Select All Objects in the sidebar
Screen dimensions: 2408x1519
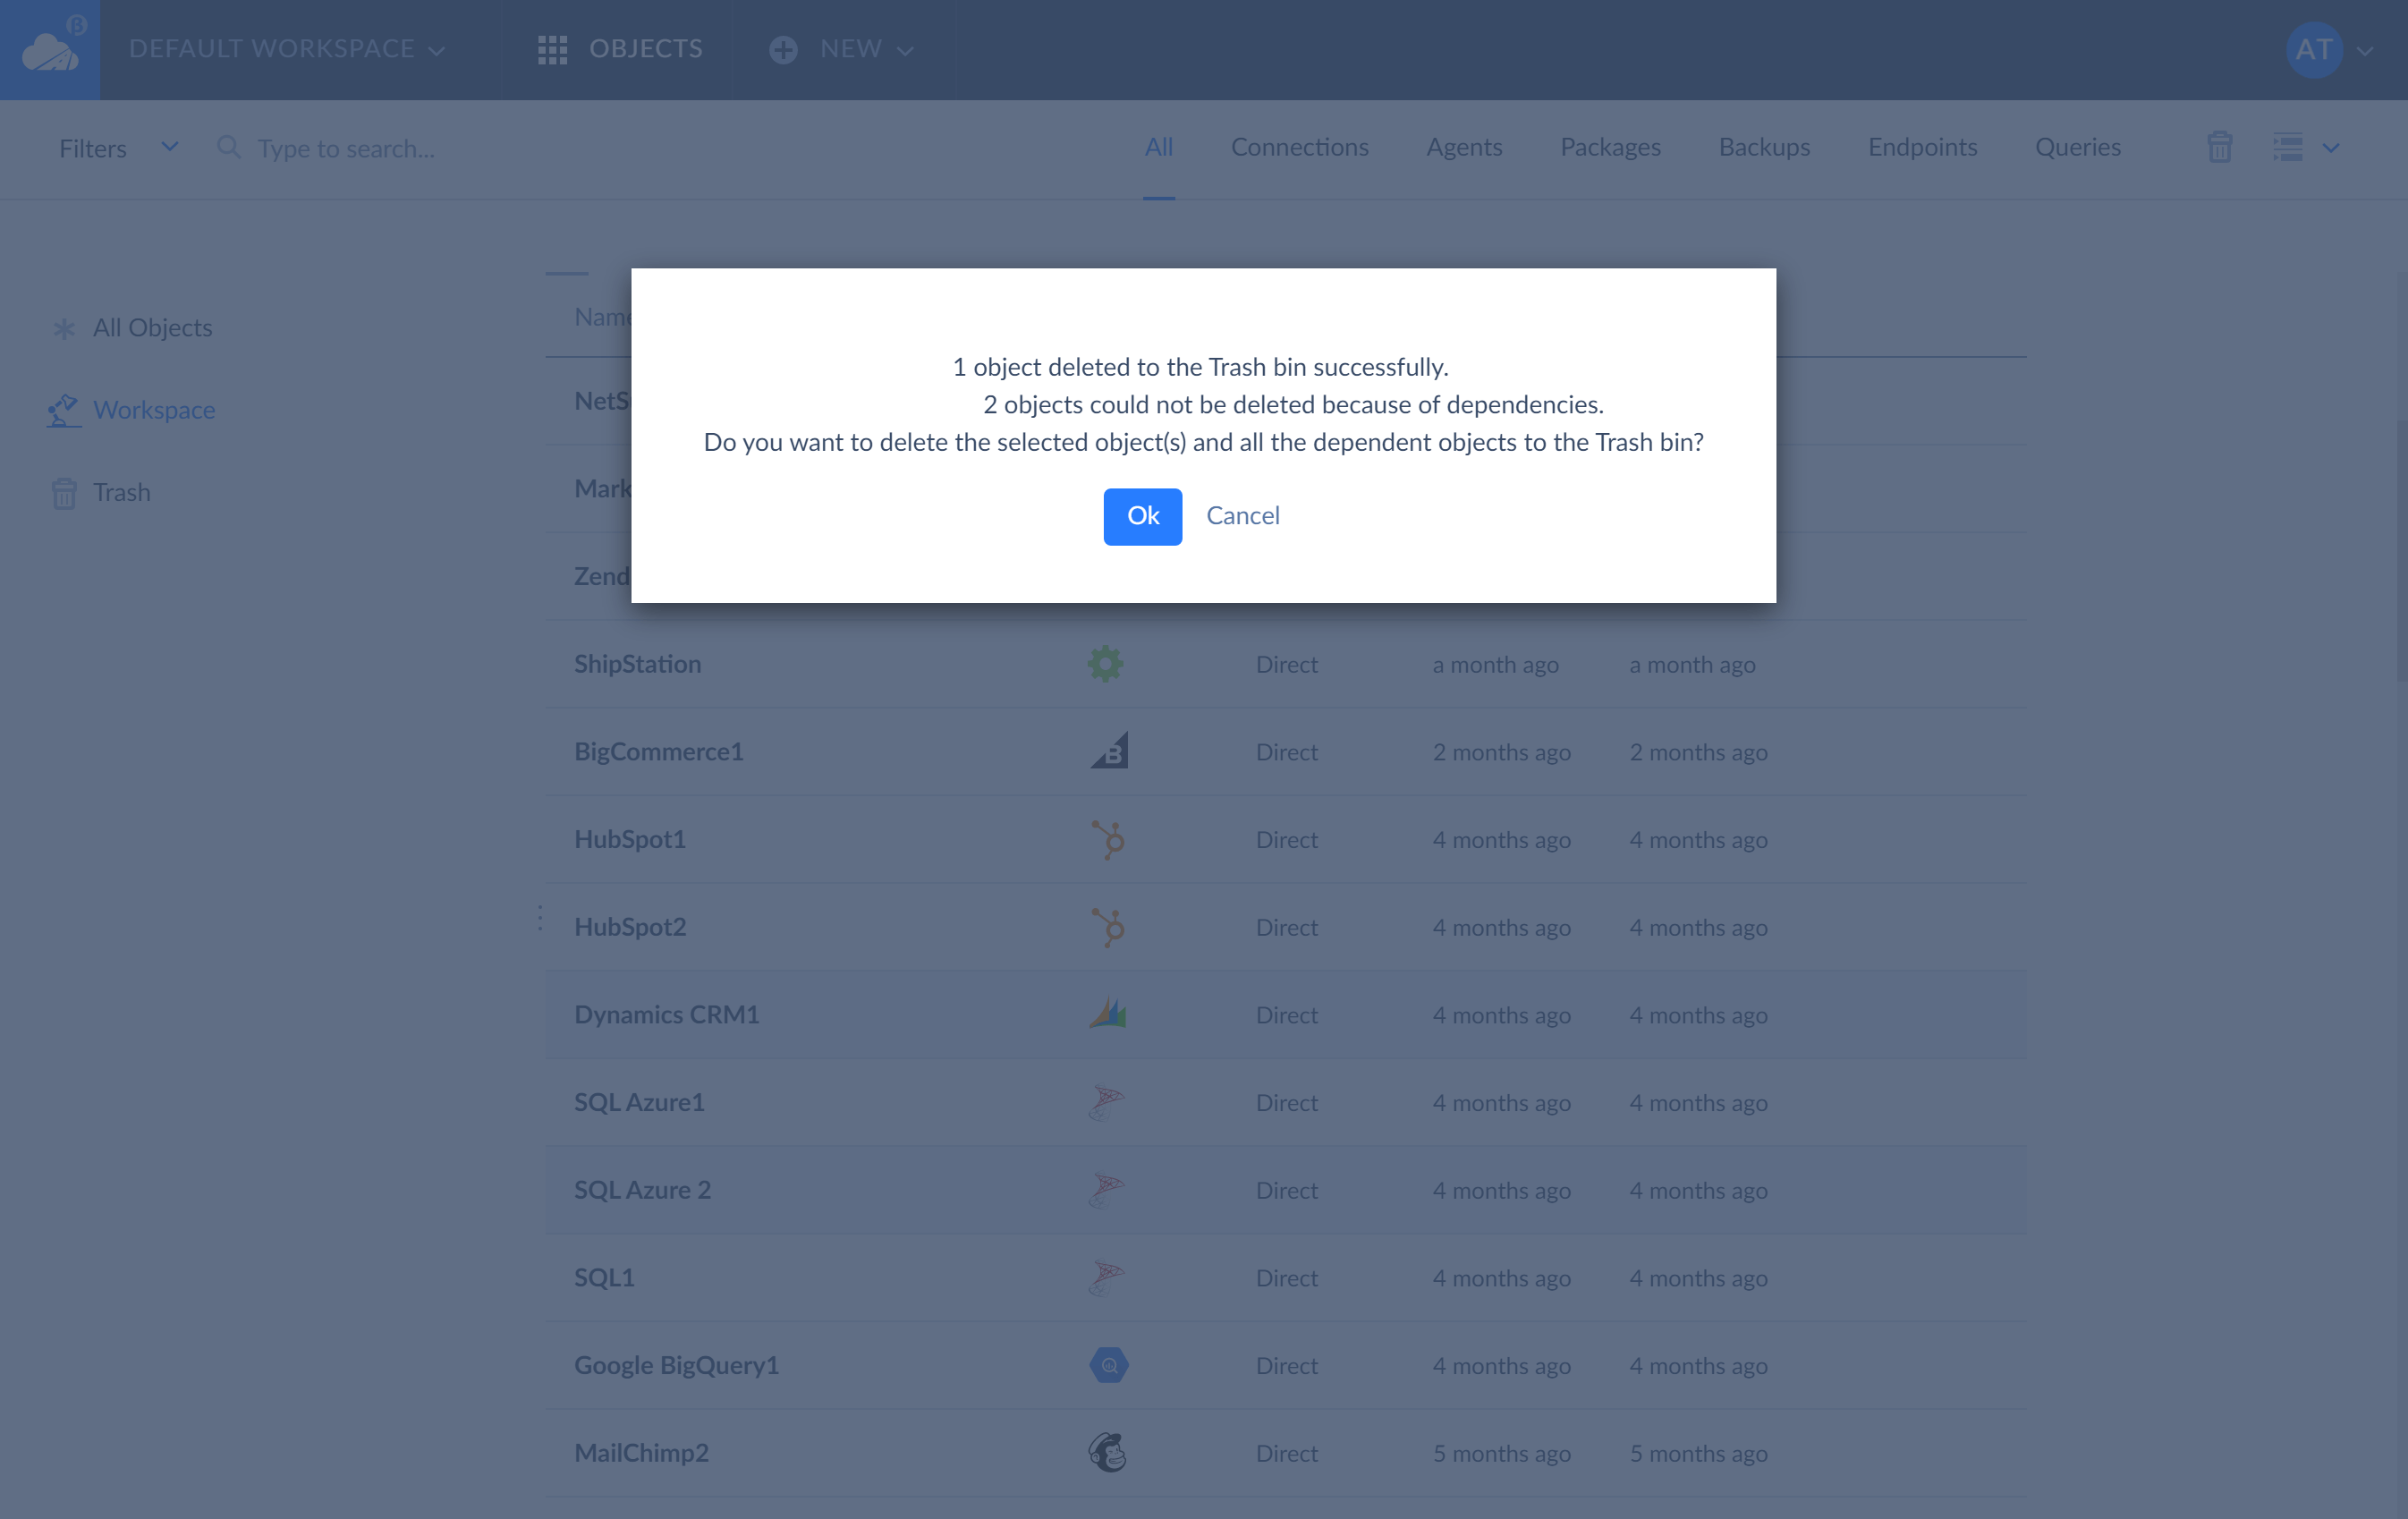[x=152, y=327]
